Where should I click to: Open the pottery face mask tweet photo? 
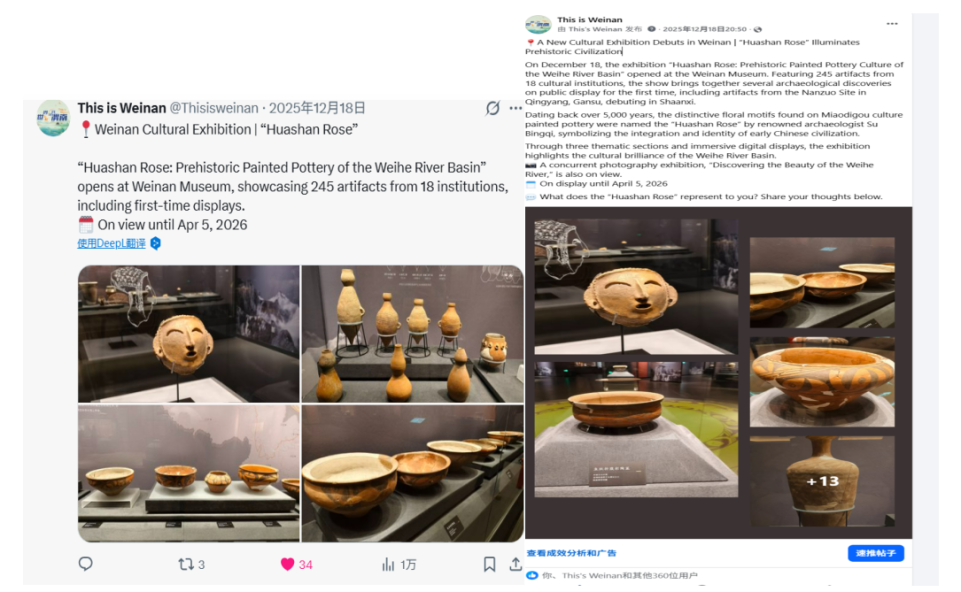tap(189, 333)
